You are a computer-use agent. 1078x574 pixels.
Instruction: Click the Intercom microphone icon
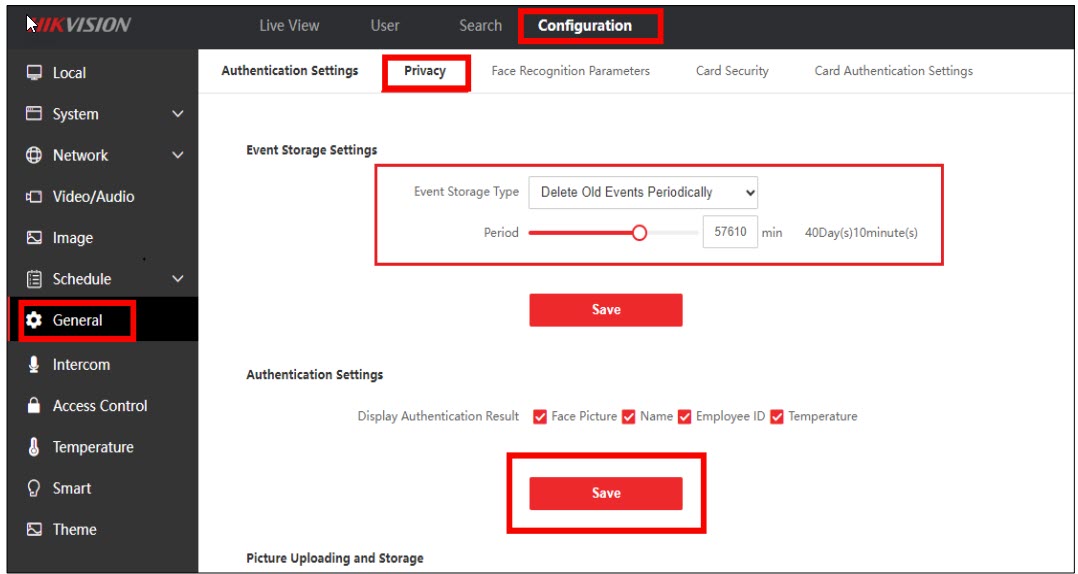34,365
